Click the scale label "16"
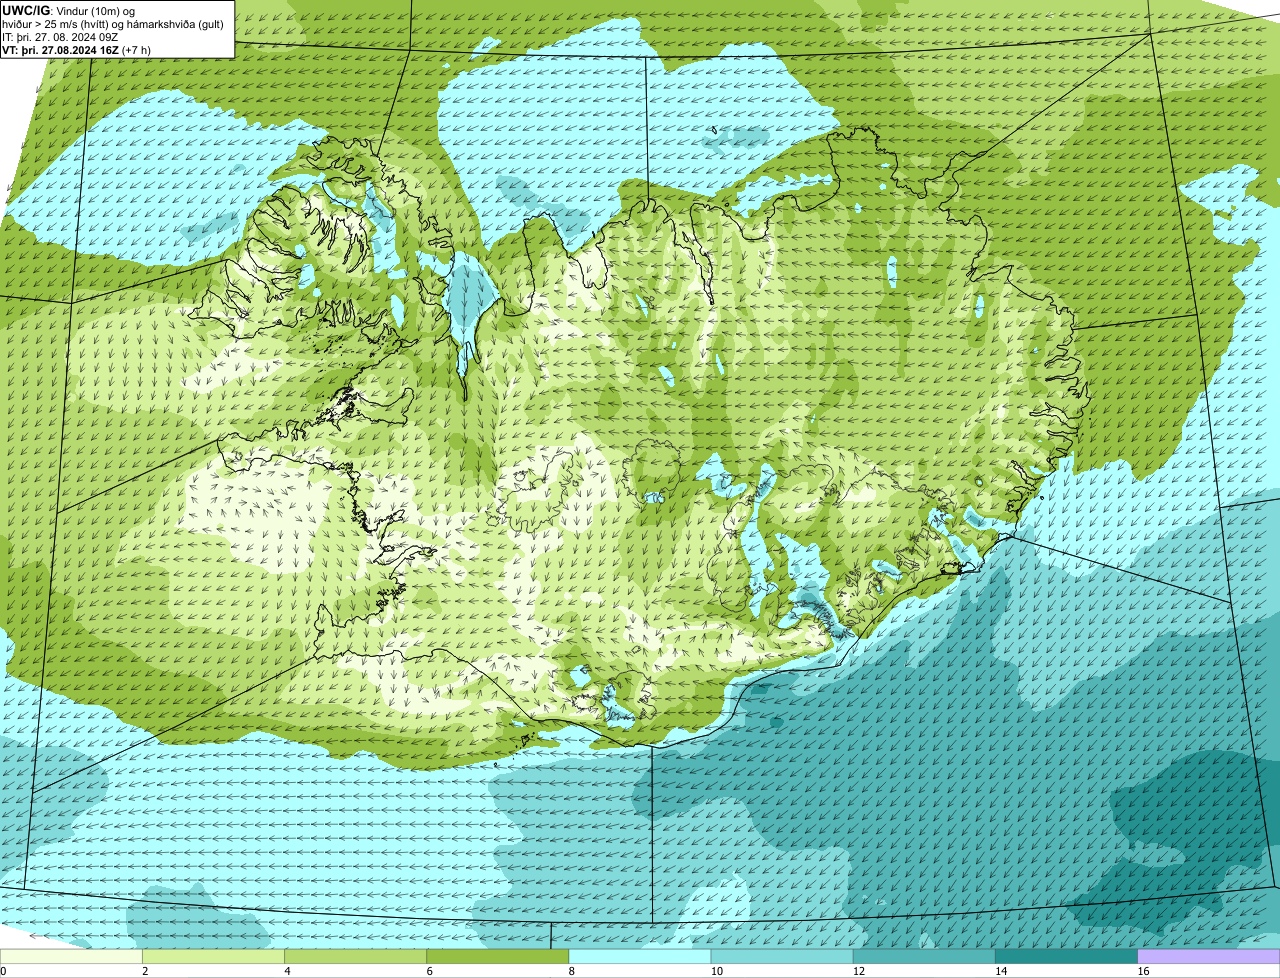The width and height of the screenshot is (1280, 978). coord(1142,971)
